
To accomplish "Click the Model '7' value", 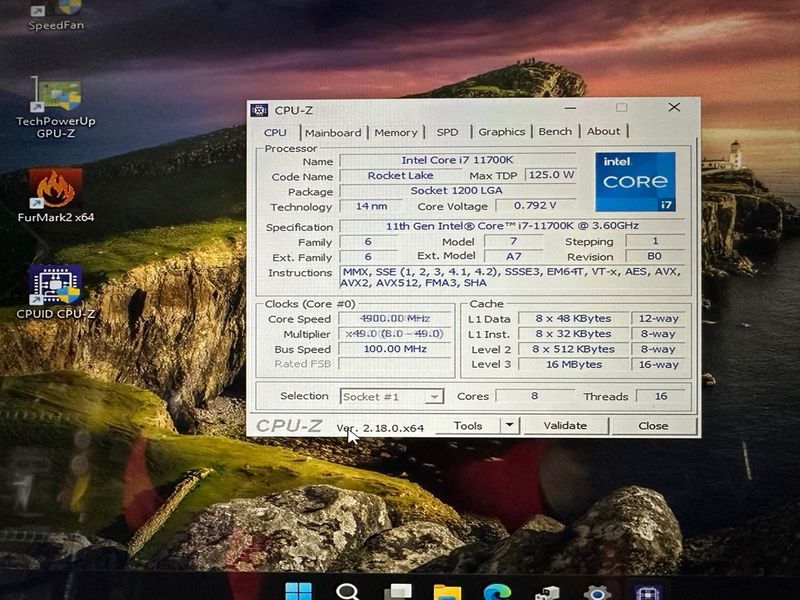I will [x=513, y=241].
